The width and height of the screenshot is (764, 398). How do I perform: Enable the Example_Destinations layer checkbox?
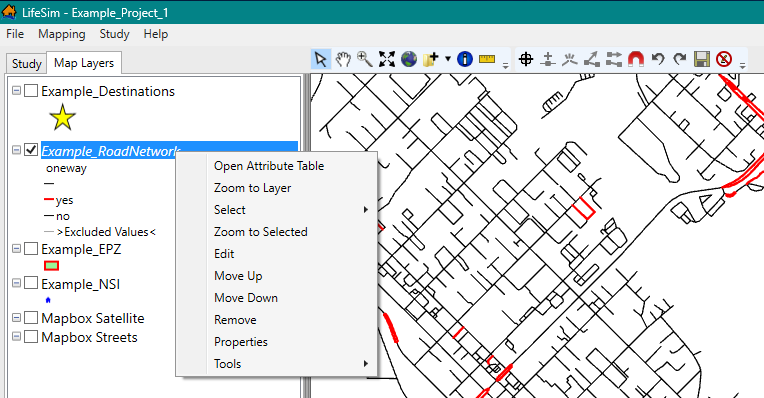31,91
